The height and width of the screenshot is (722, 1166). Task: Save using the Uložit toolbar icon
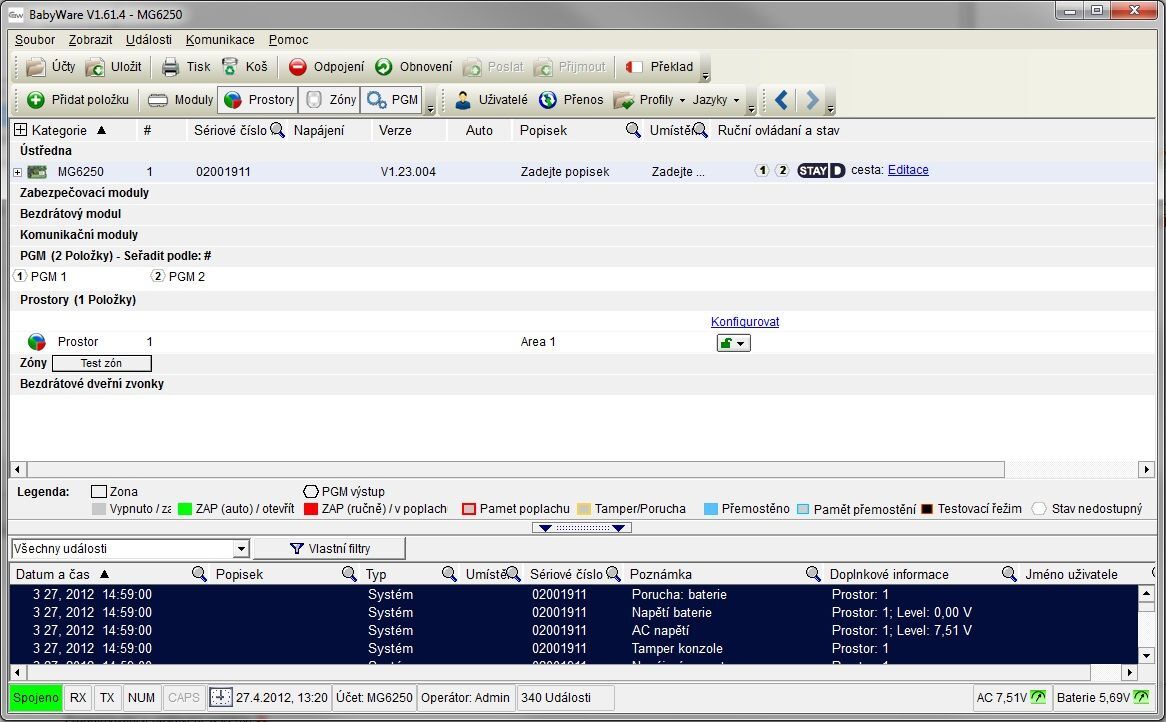(95, 67)
